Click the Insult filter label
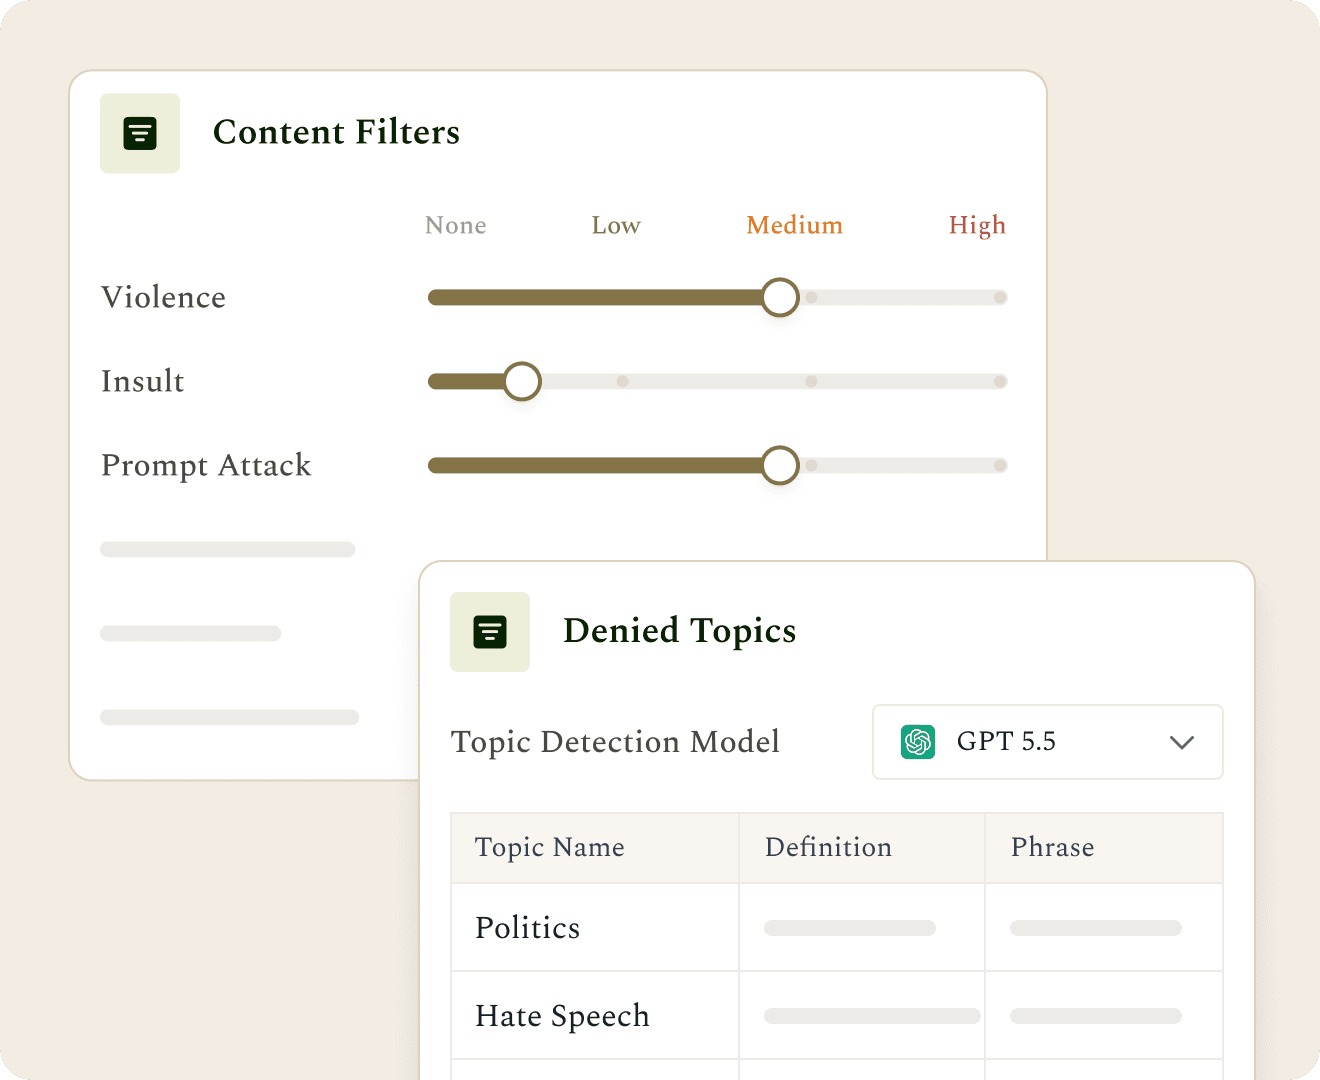Image resolution: width=1320 pixels, height=1080 pixels. [143, 381]
